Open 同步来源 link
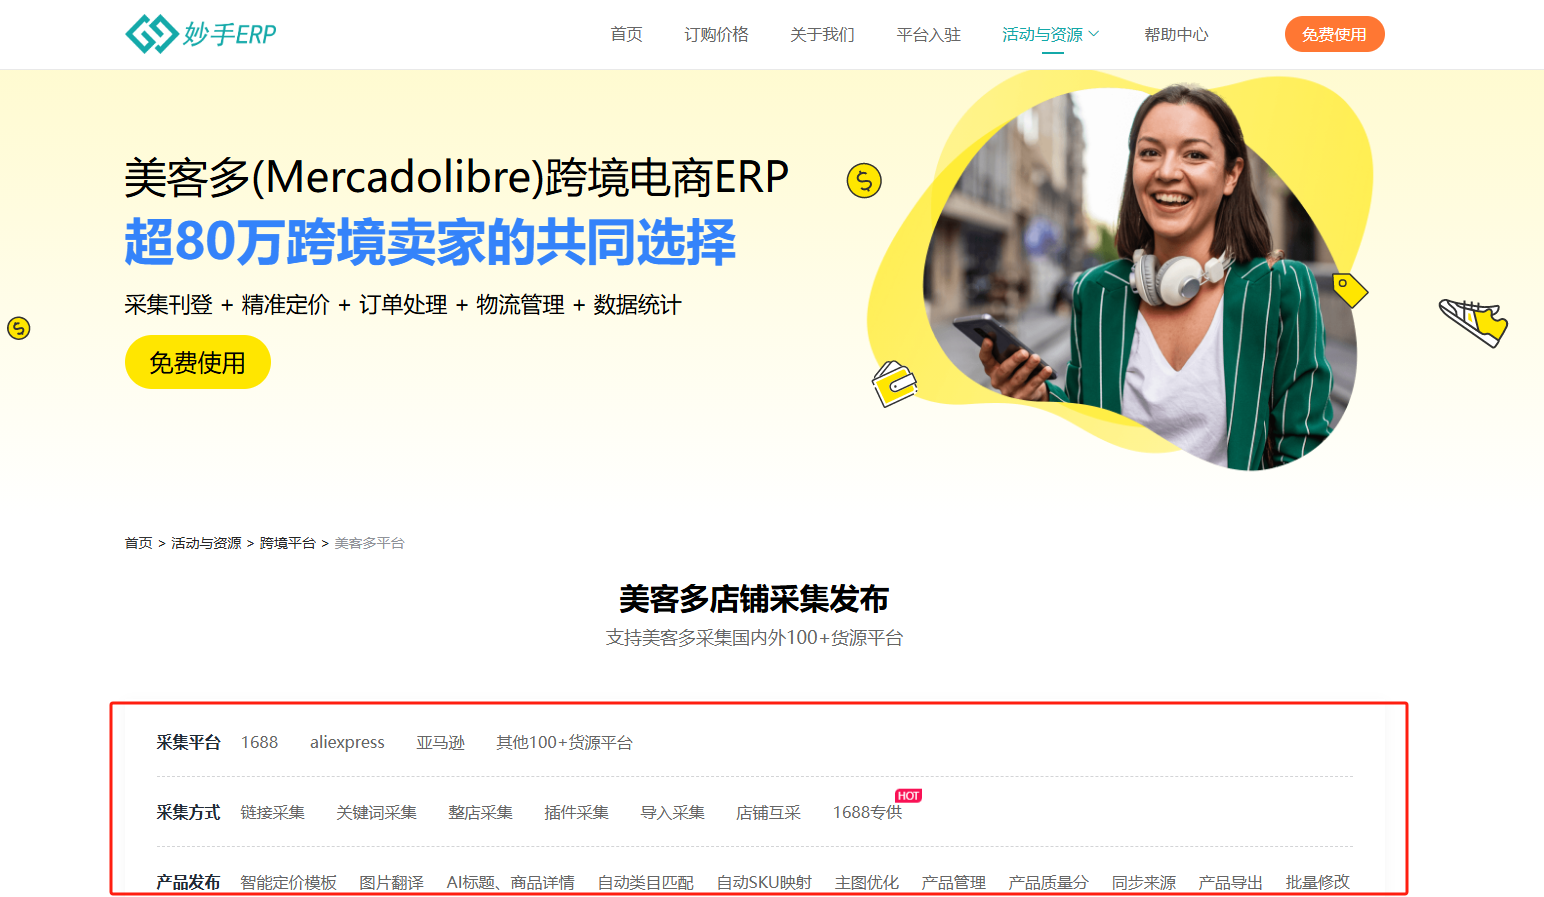This screenshot has height=897, width=1544. (1144, 882)
